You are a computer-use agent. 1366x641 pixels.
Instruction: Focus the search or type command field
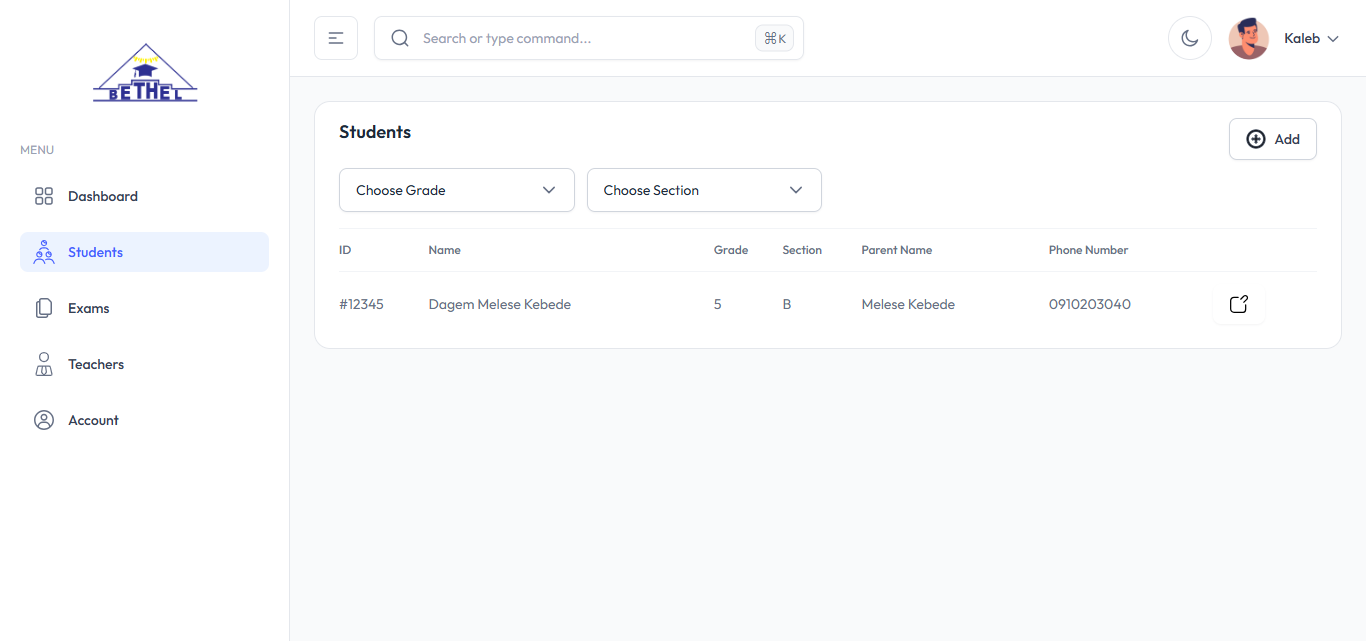tap(580, 38)
